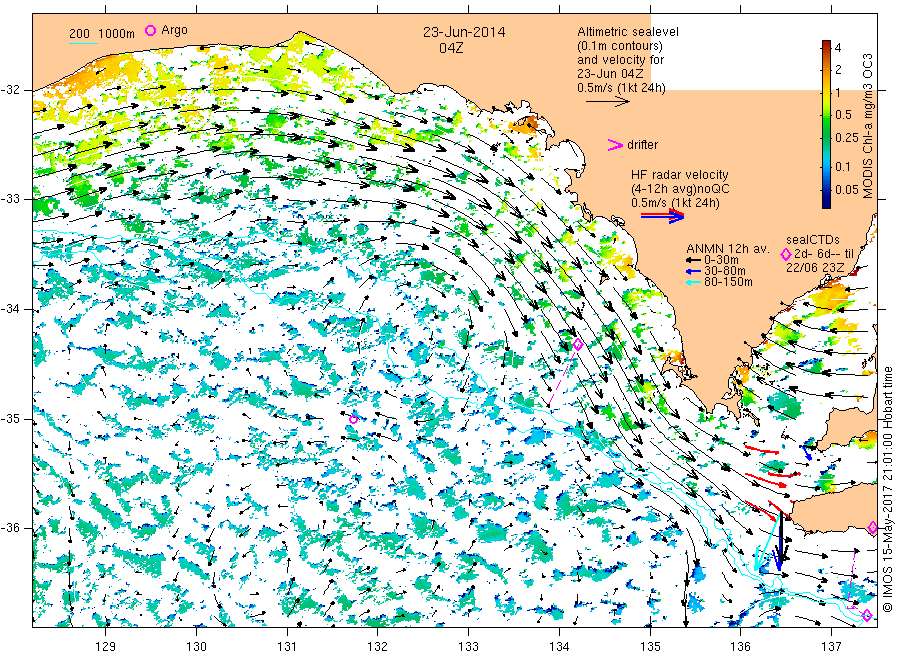Image resolution: width=900 pixels, height=660 pixels.
Task: Click the longitude axis label 135
Action: pyautogui.click(x=650, y=647)
